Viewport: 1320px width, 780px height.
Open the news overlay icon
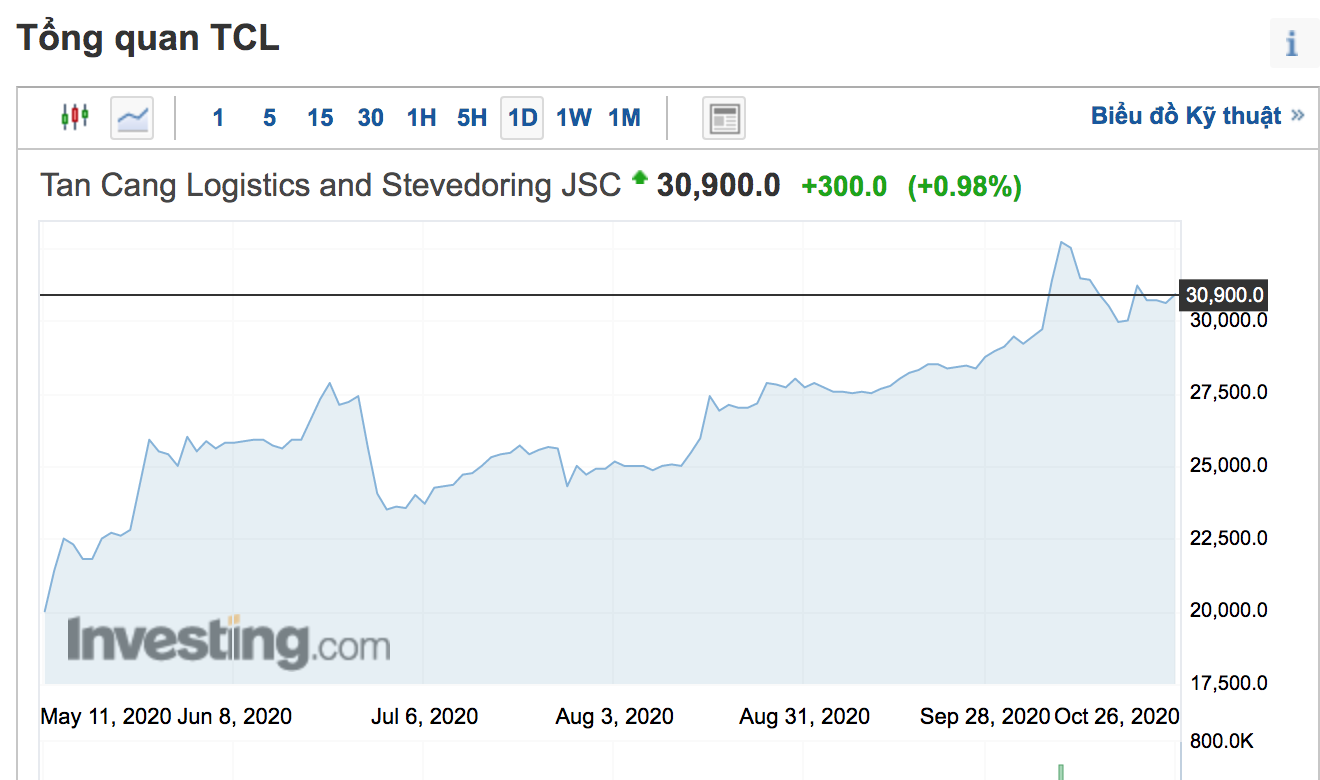724,118
